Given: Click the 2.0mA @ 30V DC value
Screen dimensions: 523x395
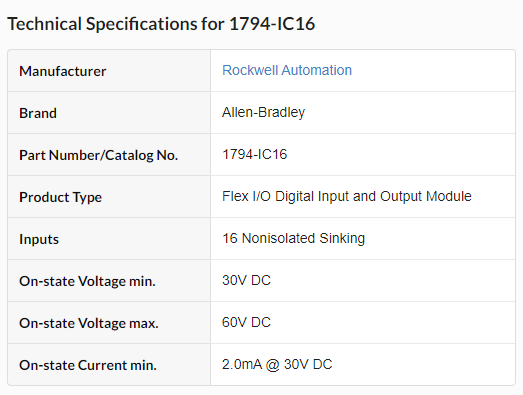Looking at the screenshot, I should [277, 365].
